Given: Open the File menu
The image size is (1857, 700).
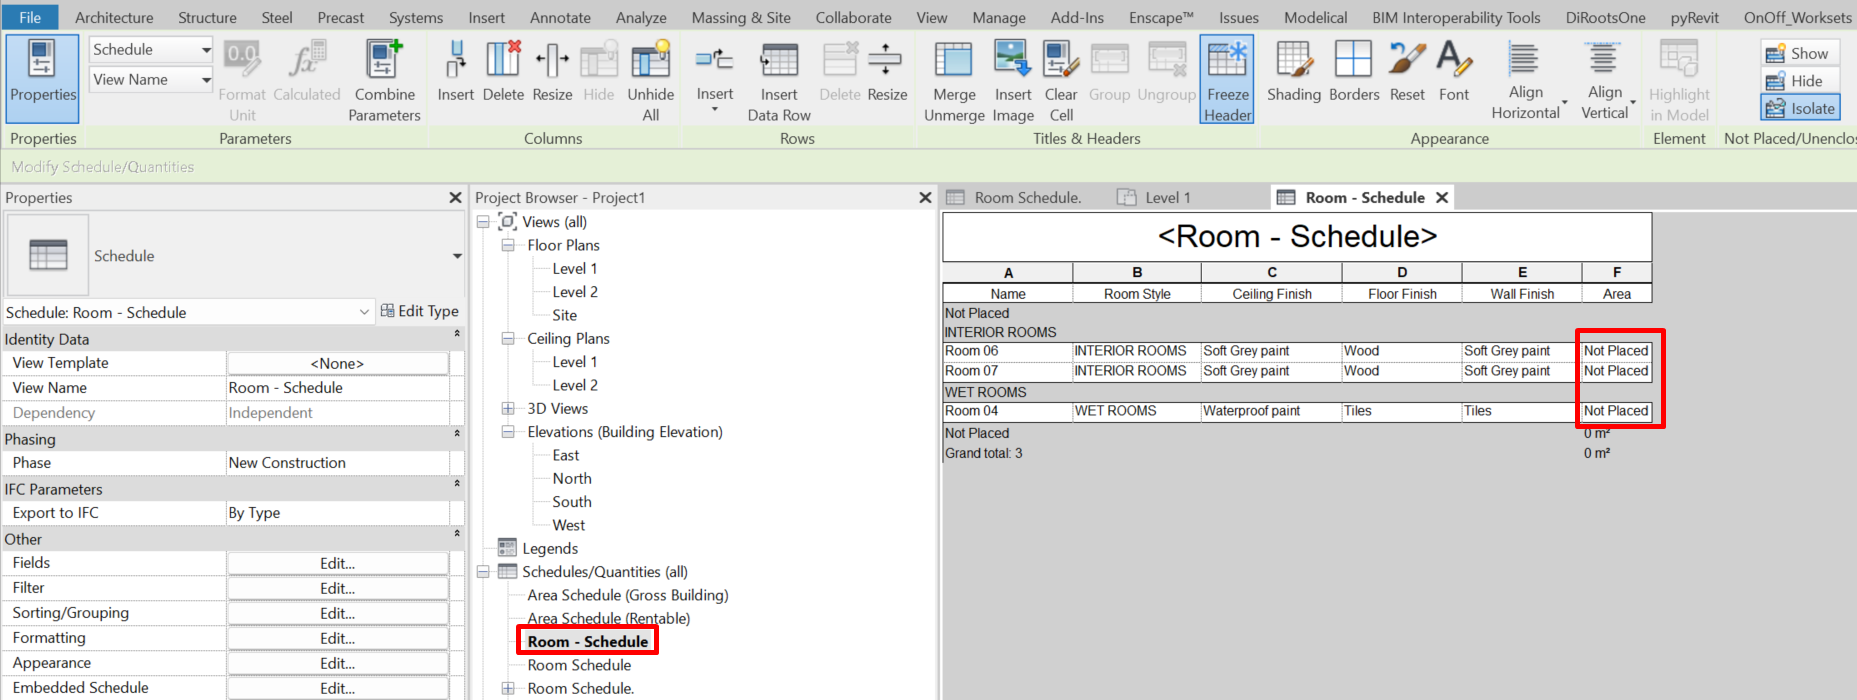Looking at the screenshot, I should tap(30, 17).
